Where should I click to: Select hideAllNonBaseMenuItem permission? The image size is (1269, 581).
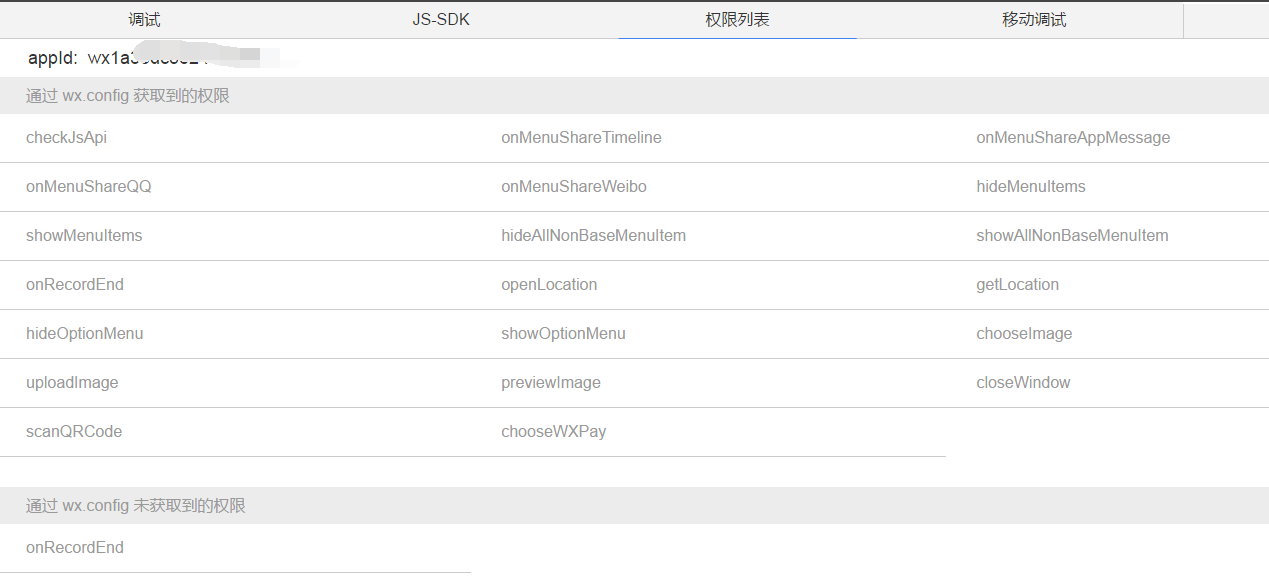pos(593,236)
